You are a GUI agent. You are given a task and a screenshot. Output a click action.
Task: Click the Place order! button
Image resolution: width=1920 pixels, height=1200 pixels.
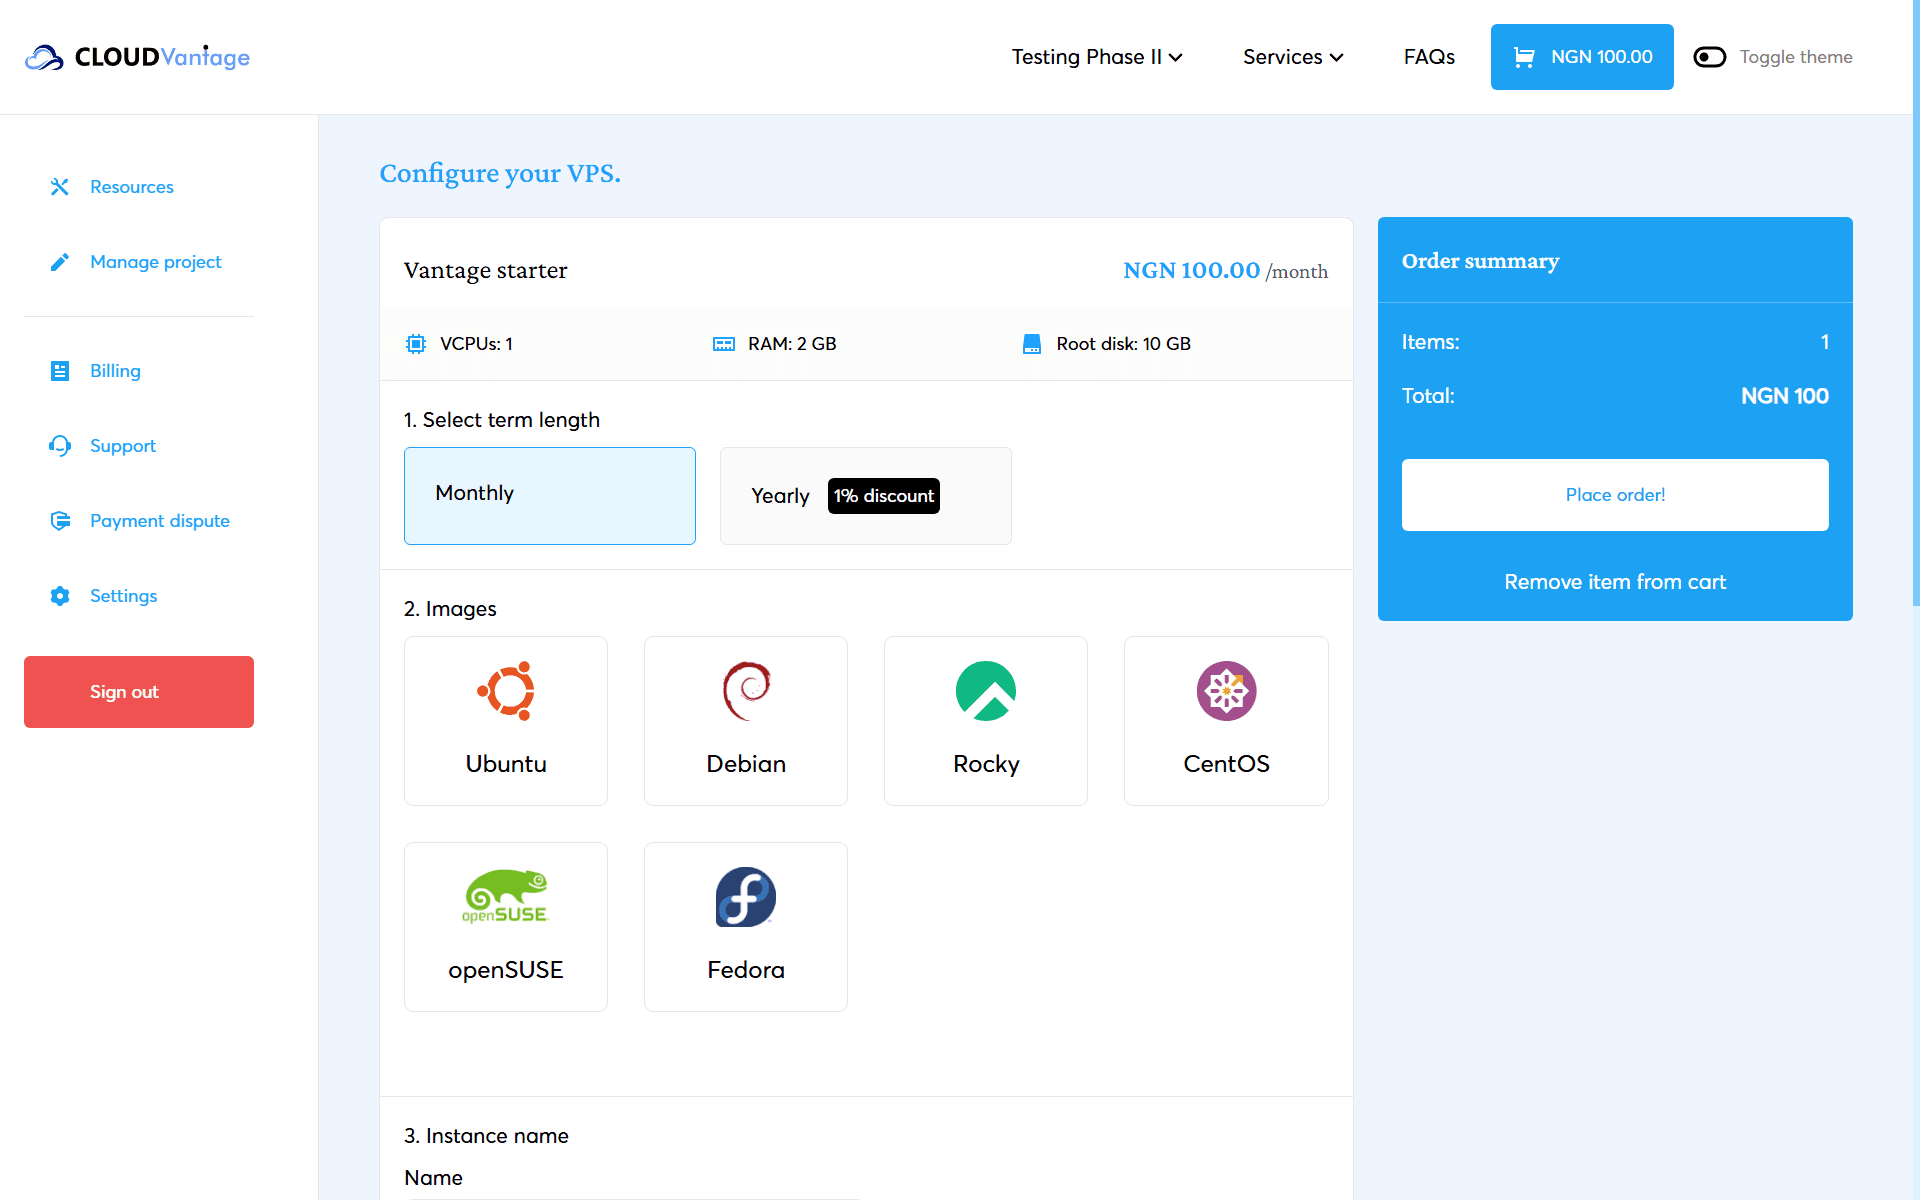1615,495
